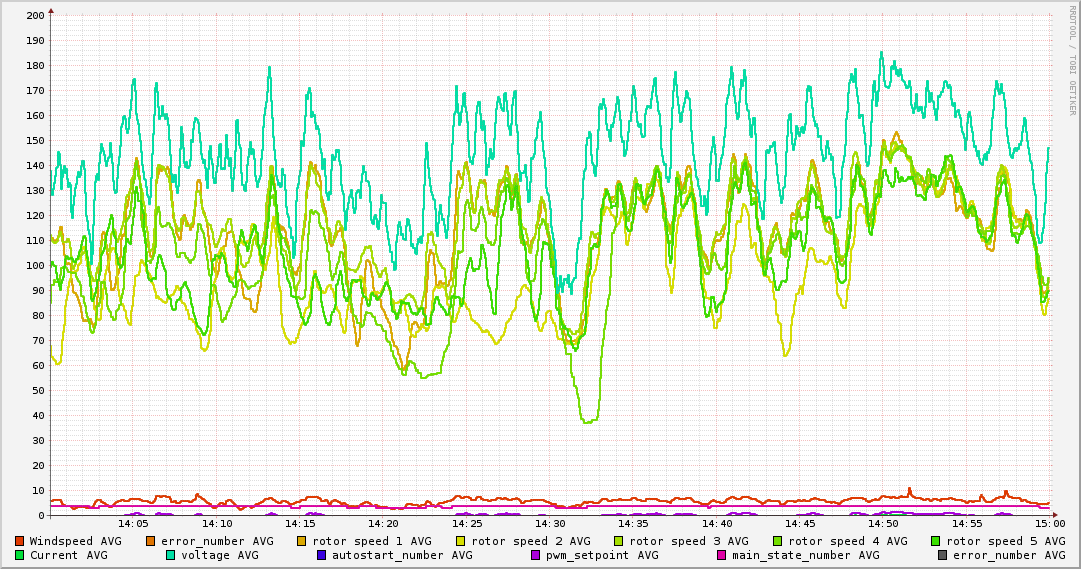Select the 'autostart_number AVG' legend label
1081x569 pixels.
pos(403,556)
